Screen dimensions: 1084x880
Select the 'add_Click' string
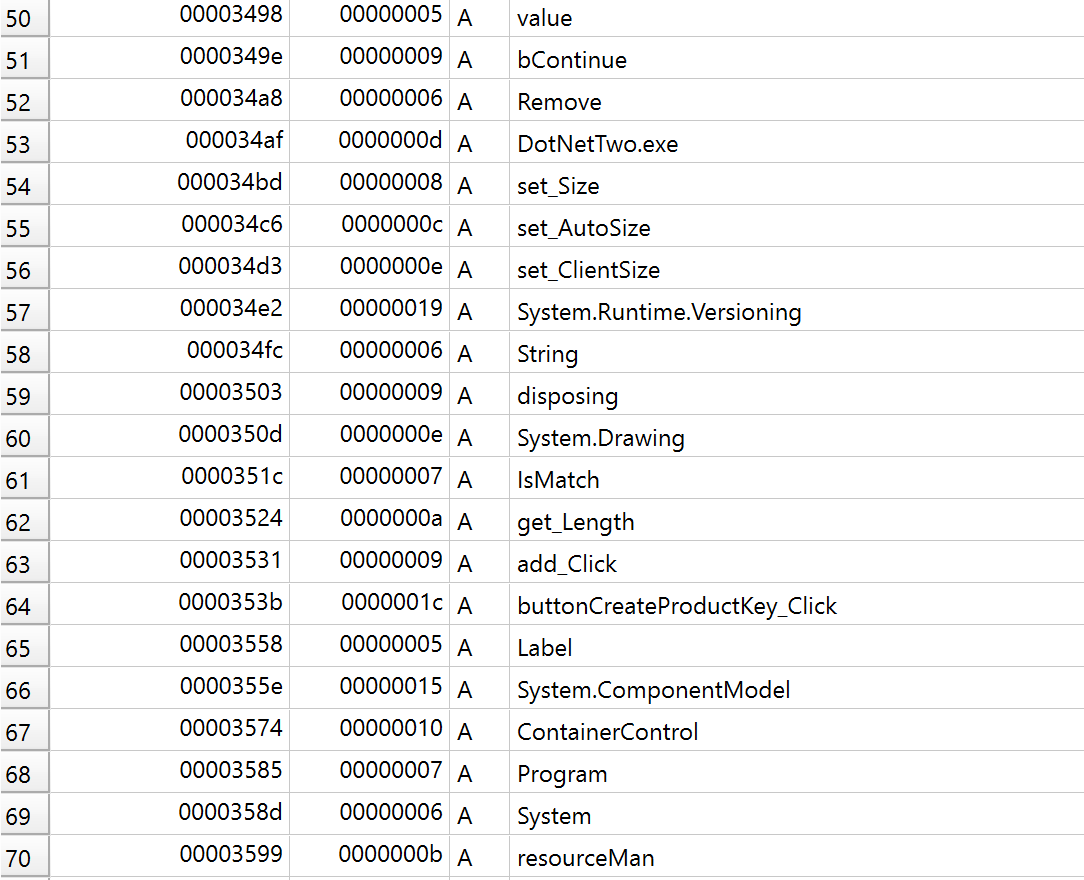click(x=567, y=564)
